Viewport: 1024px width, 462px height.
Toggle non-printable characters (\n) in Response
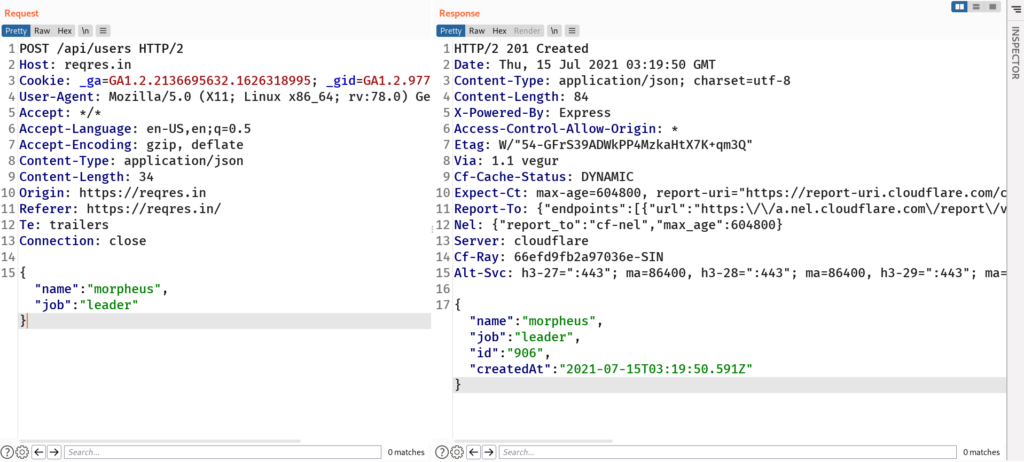click(554, 31)
